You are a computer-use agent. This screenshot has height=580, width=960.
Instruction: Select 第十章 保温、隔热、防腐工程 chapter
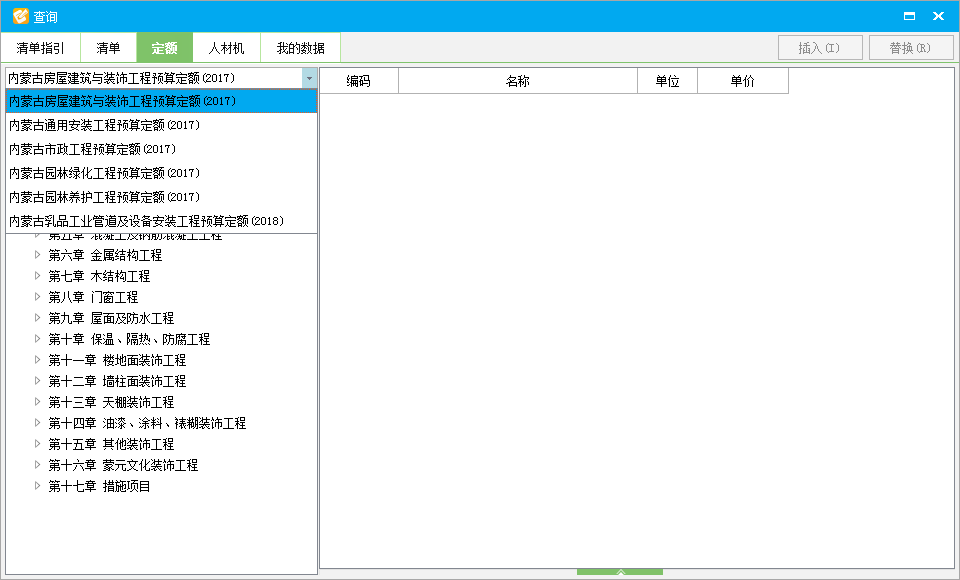tap(129, 339)
